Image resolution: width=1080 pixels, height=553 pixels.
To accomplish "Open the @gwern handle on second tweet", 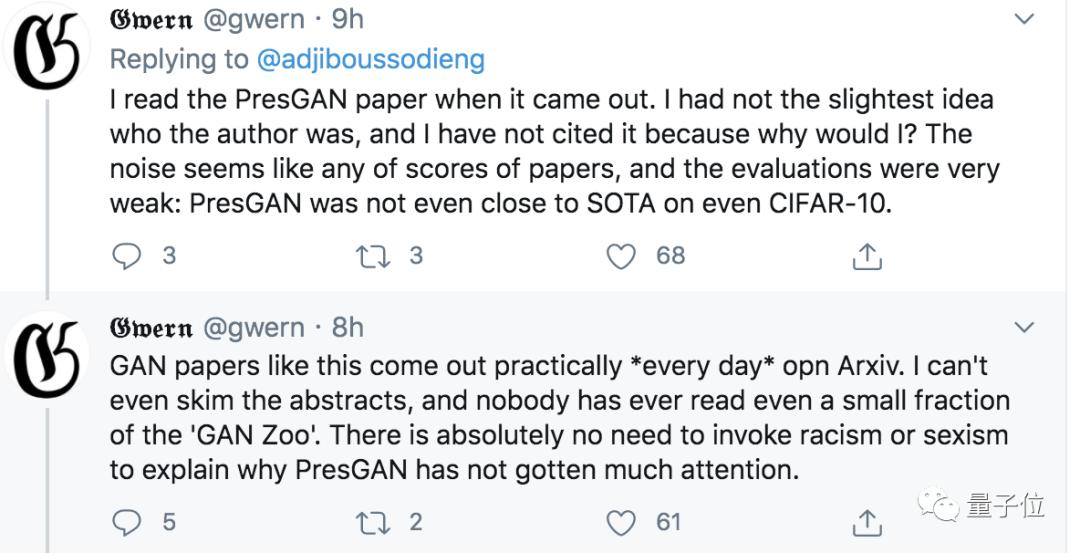I will [x=254, y=328].
